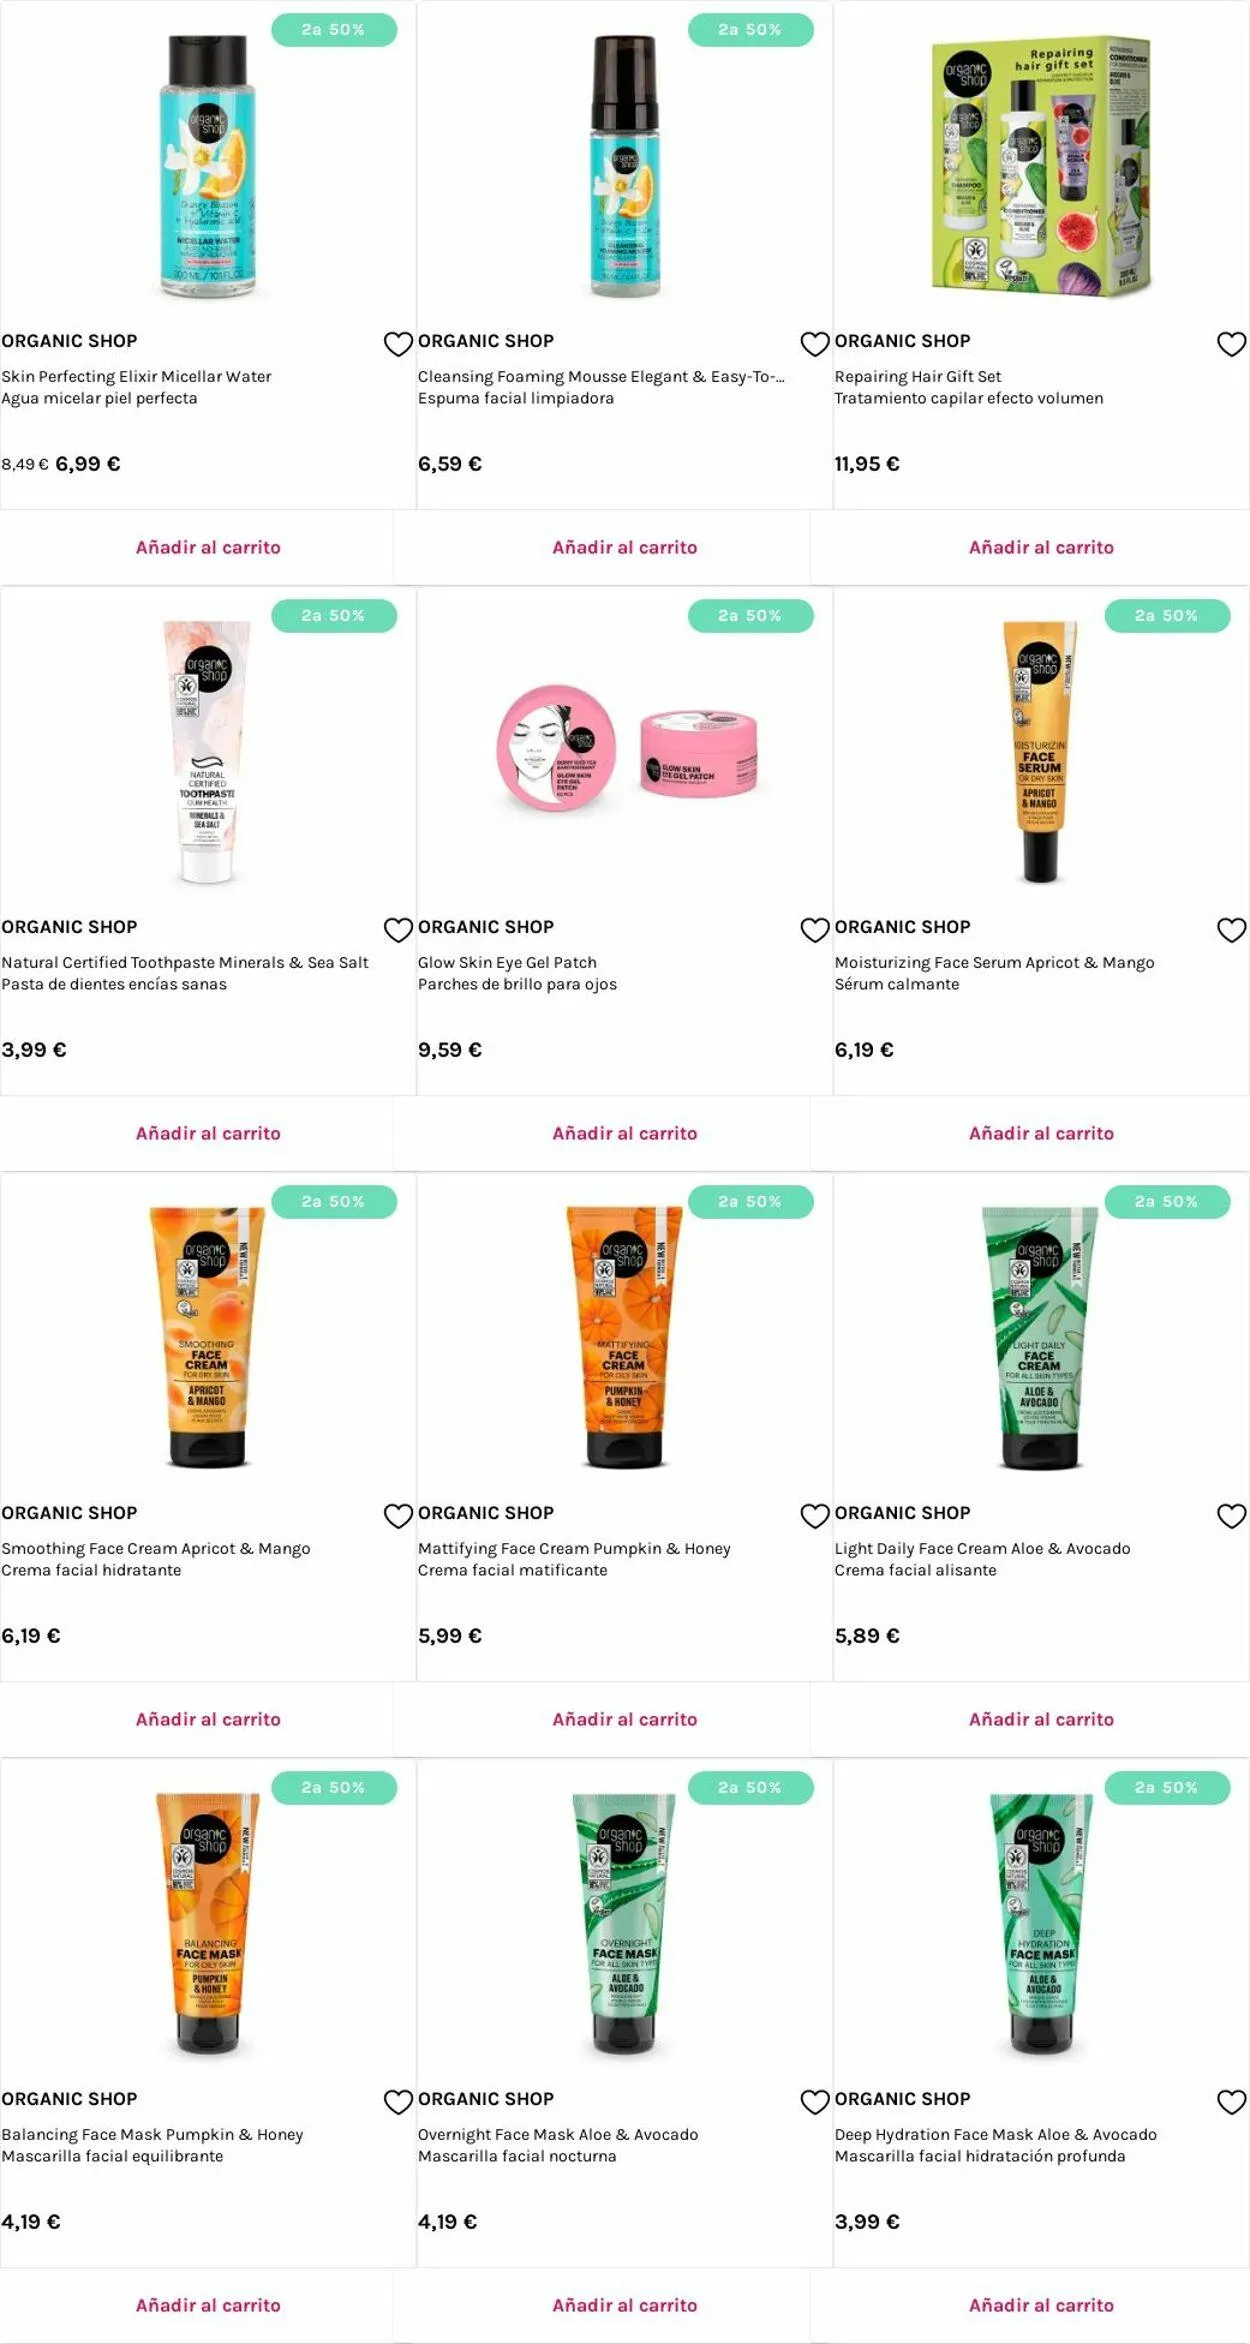The image size is (1250, 2344).
Task: Add Repairing Hair Gift Set to wishlist
Action: pos(1231,344)
